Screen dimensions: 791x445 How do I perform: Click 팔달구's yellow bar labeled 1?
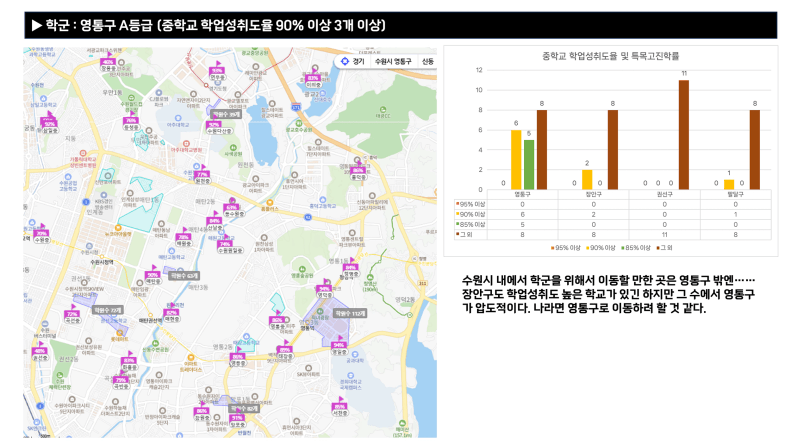[729, 185]
